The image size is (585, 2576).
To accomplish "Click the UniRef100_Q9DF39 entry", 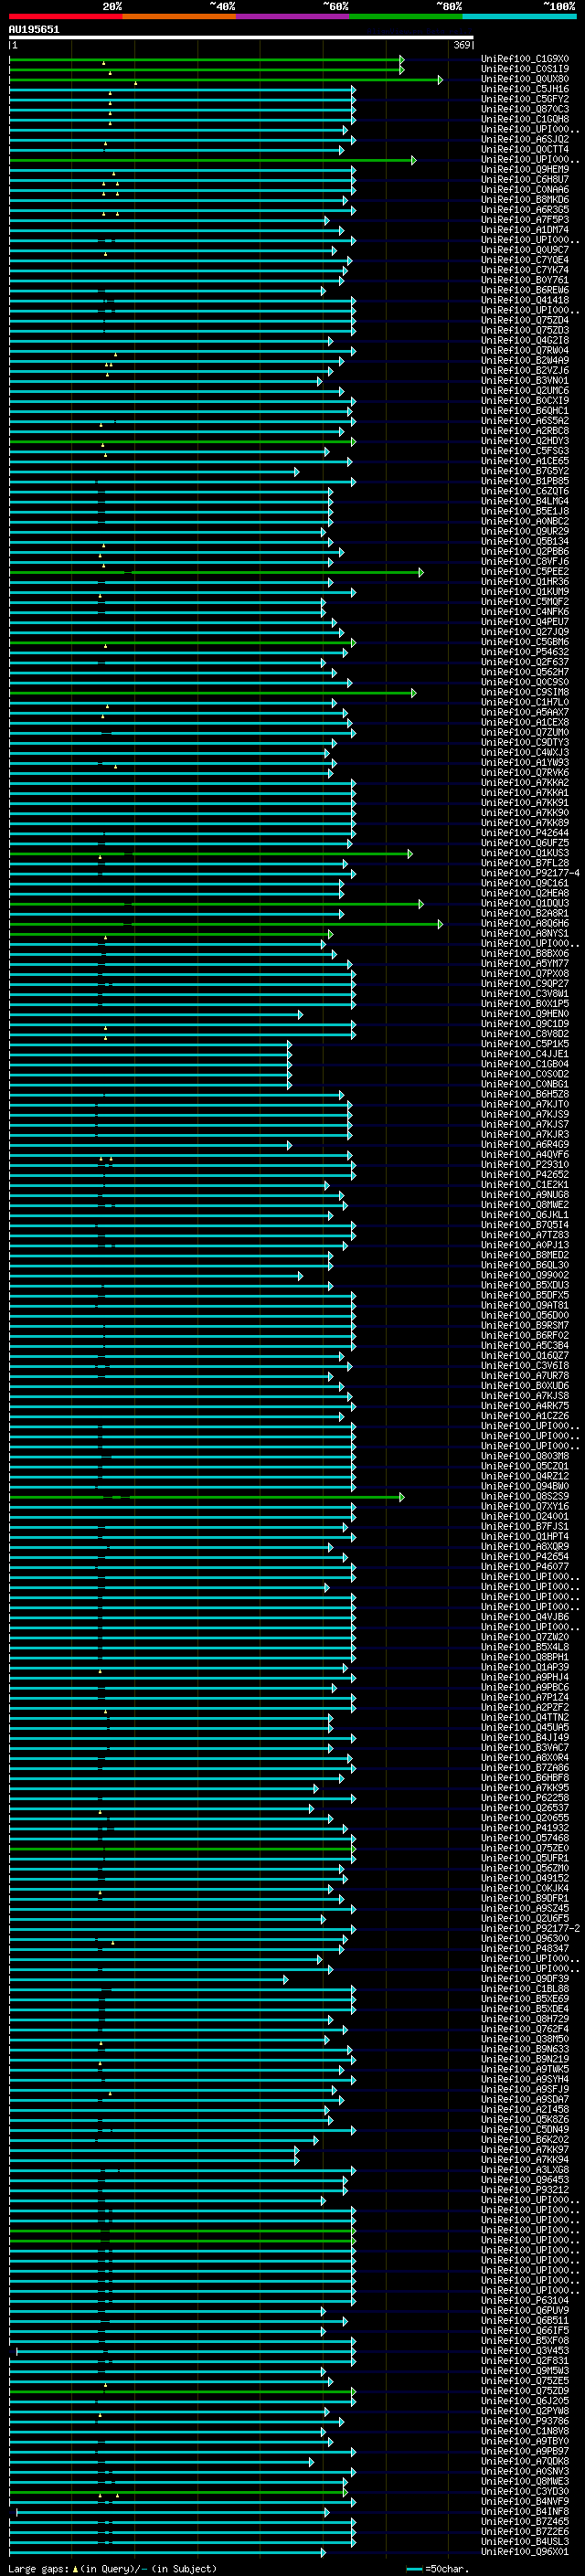I will [525, 1979].
